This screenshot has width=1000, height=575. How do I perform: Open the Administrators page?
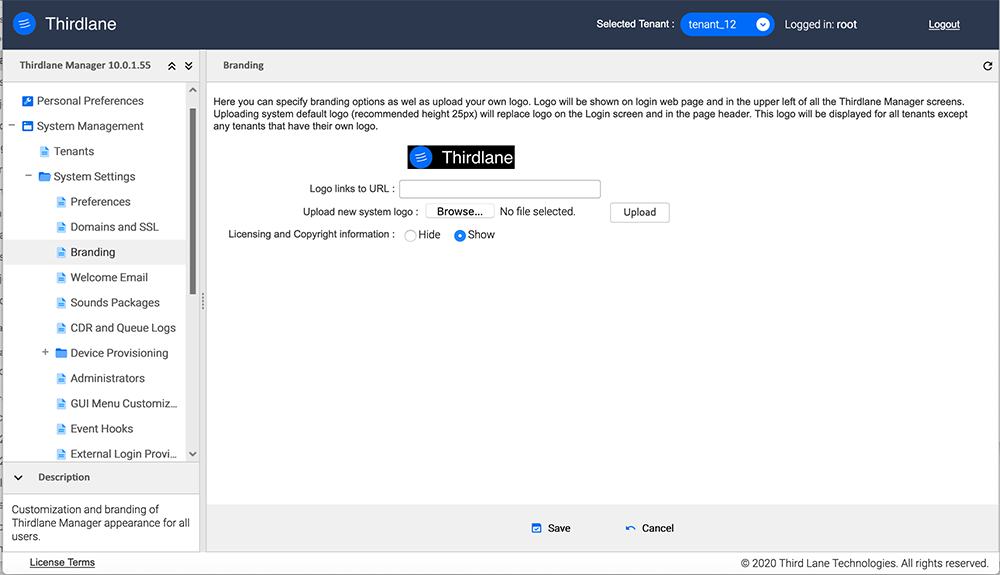click(x=107, y=378)
